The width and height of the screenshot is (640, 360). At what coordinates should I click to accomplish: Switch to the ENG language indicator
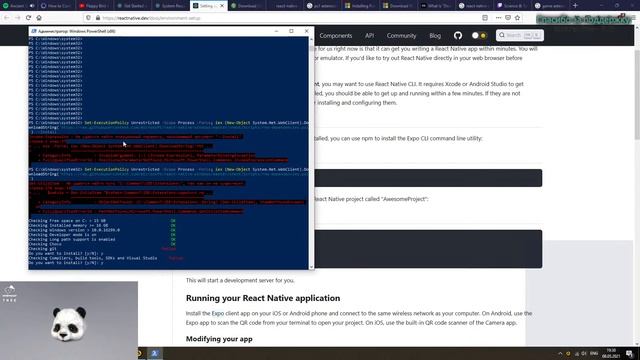tap(594, 353)
